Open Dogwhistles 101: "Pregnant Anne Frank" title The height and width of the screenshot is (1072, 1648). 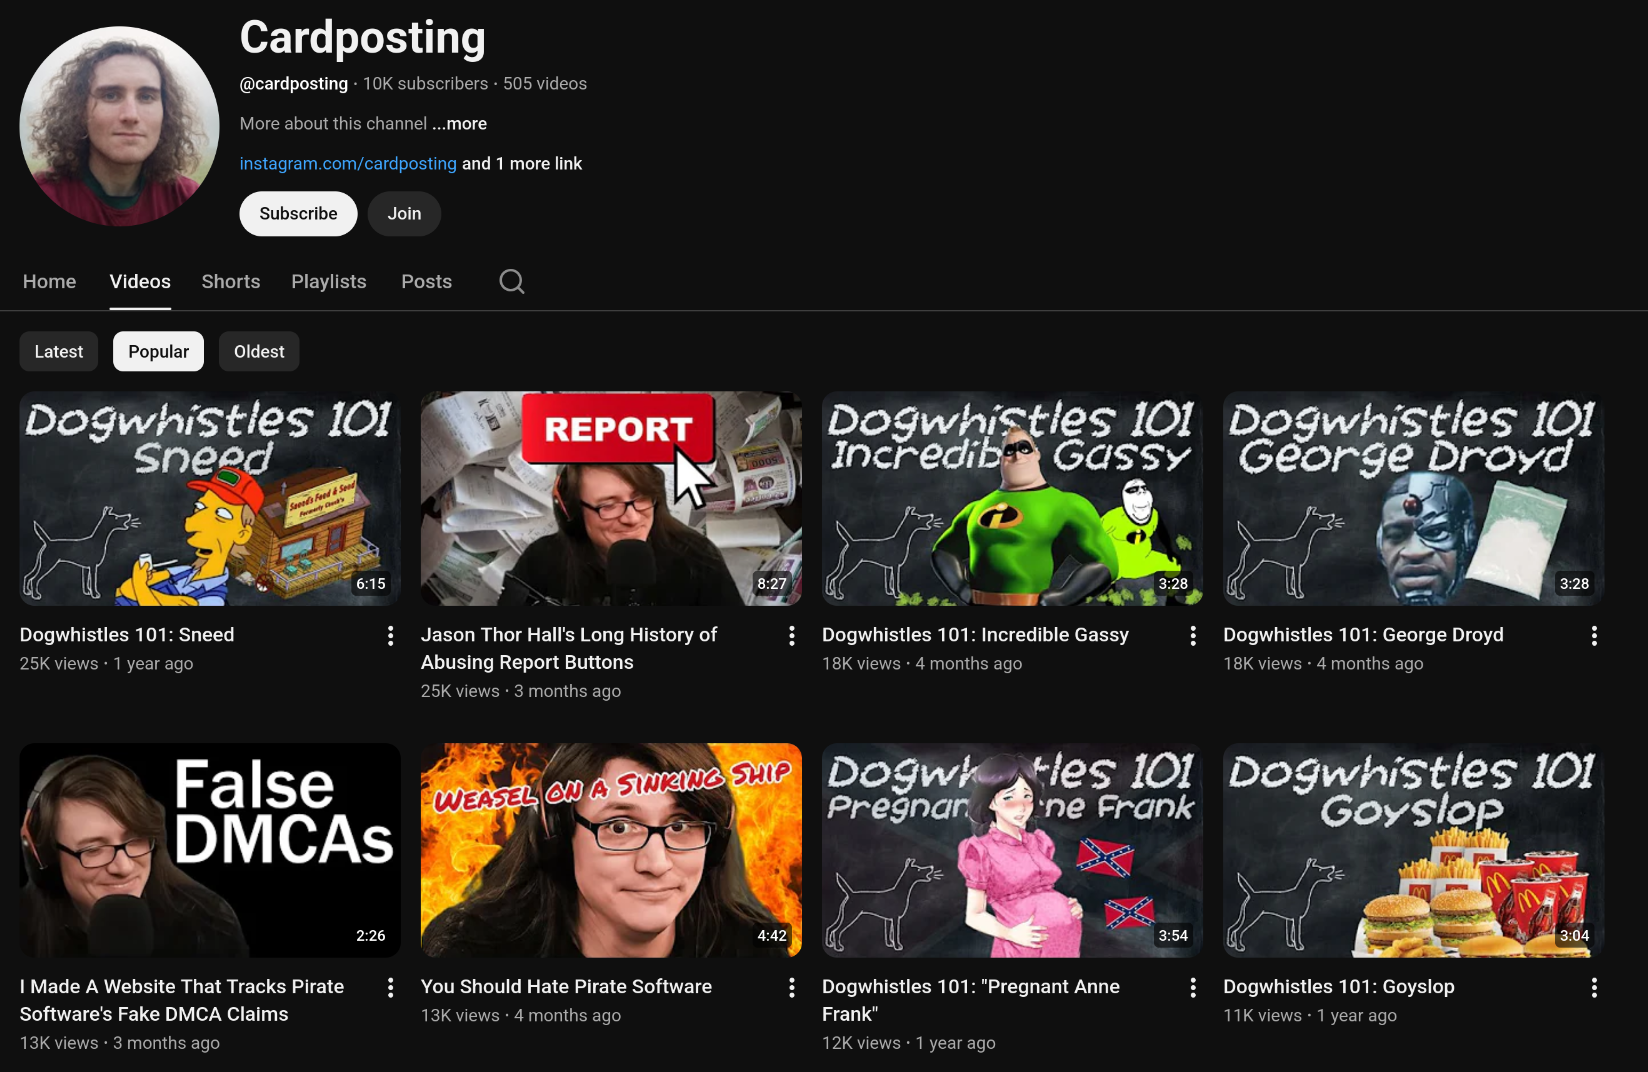[971, 1001]
